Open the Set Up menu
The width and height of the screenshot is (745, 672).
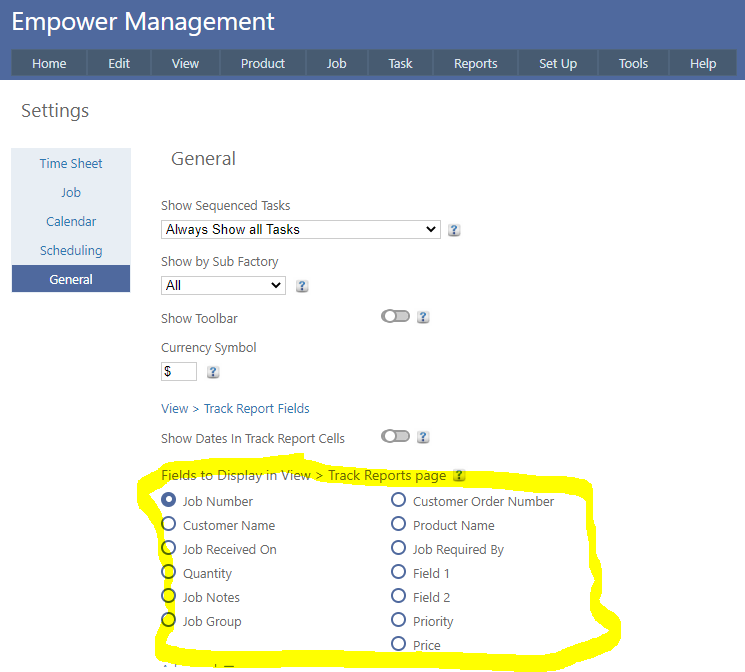(x=557, y=63)
